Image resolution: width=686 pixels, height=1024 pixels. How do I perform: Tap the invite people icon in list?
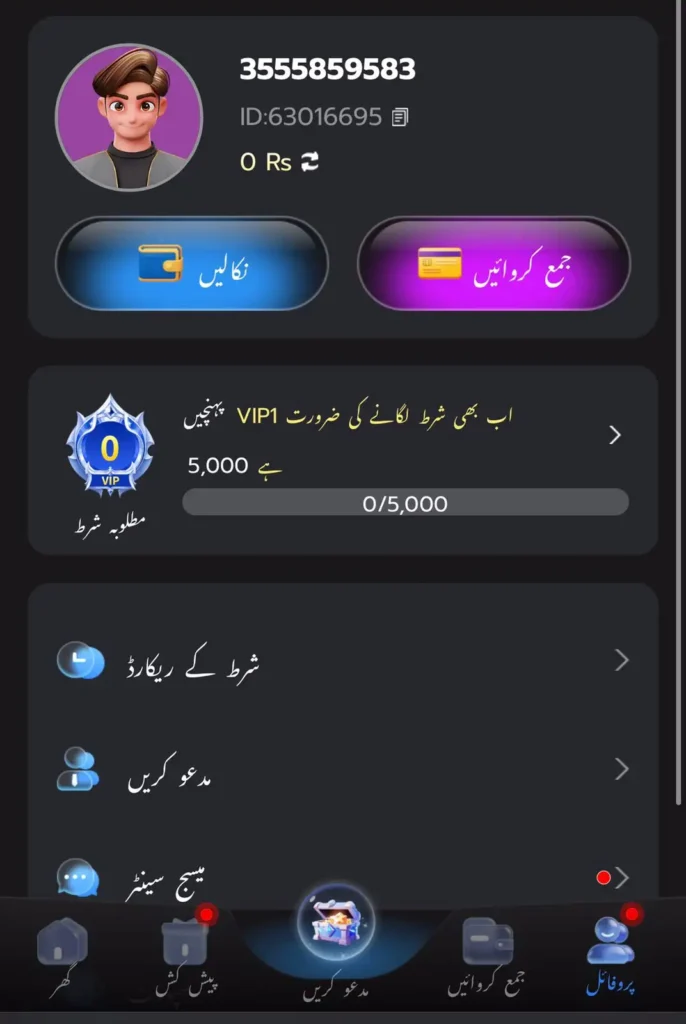[78, 769]
